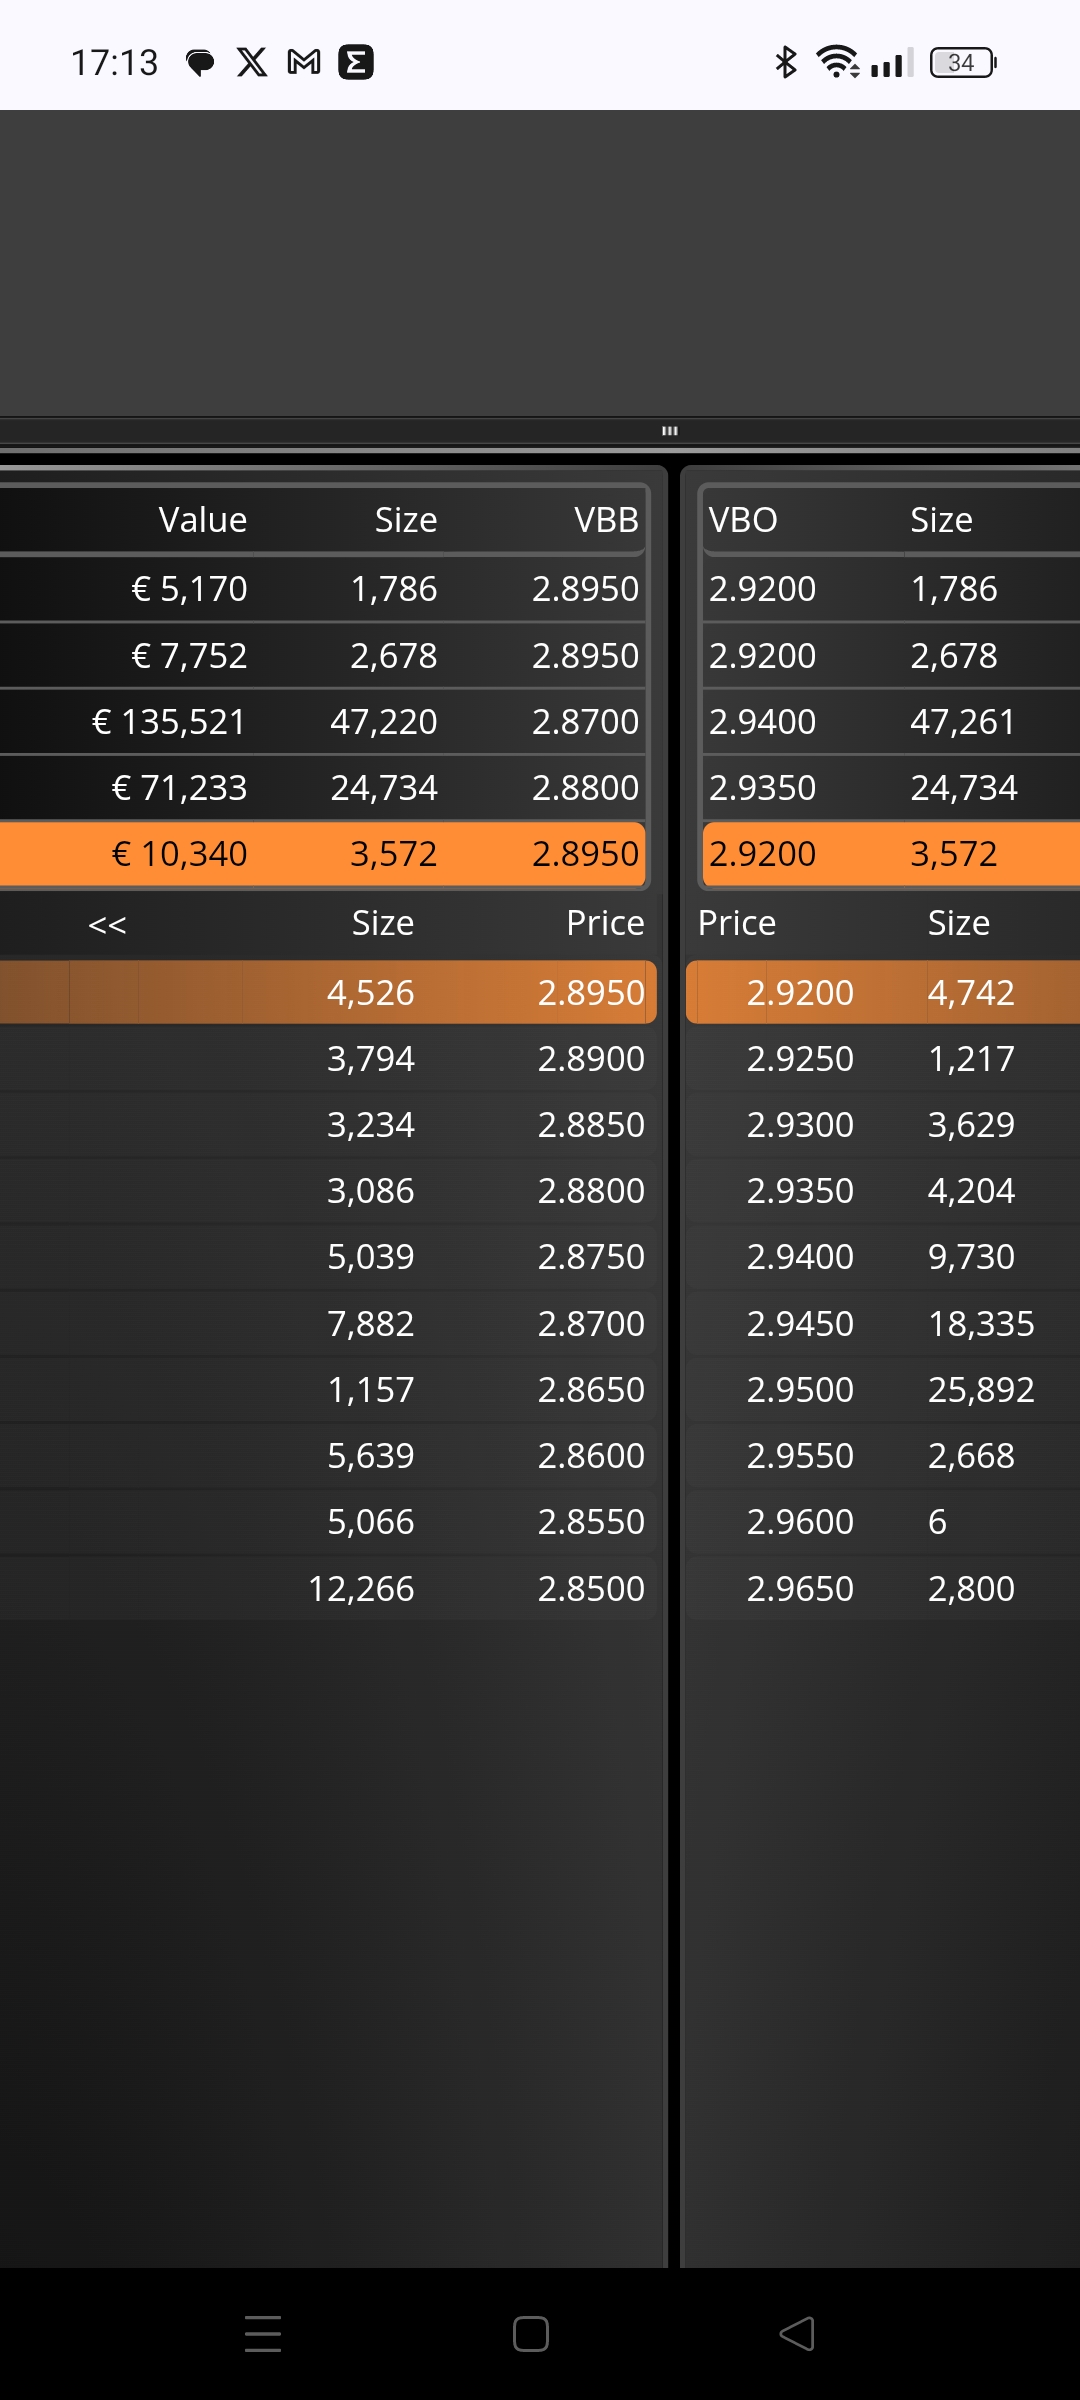Open recent apps menu icon

pos(263,2334)
